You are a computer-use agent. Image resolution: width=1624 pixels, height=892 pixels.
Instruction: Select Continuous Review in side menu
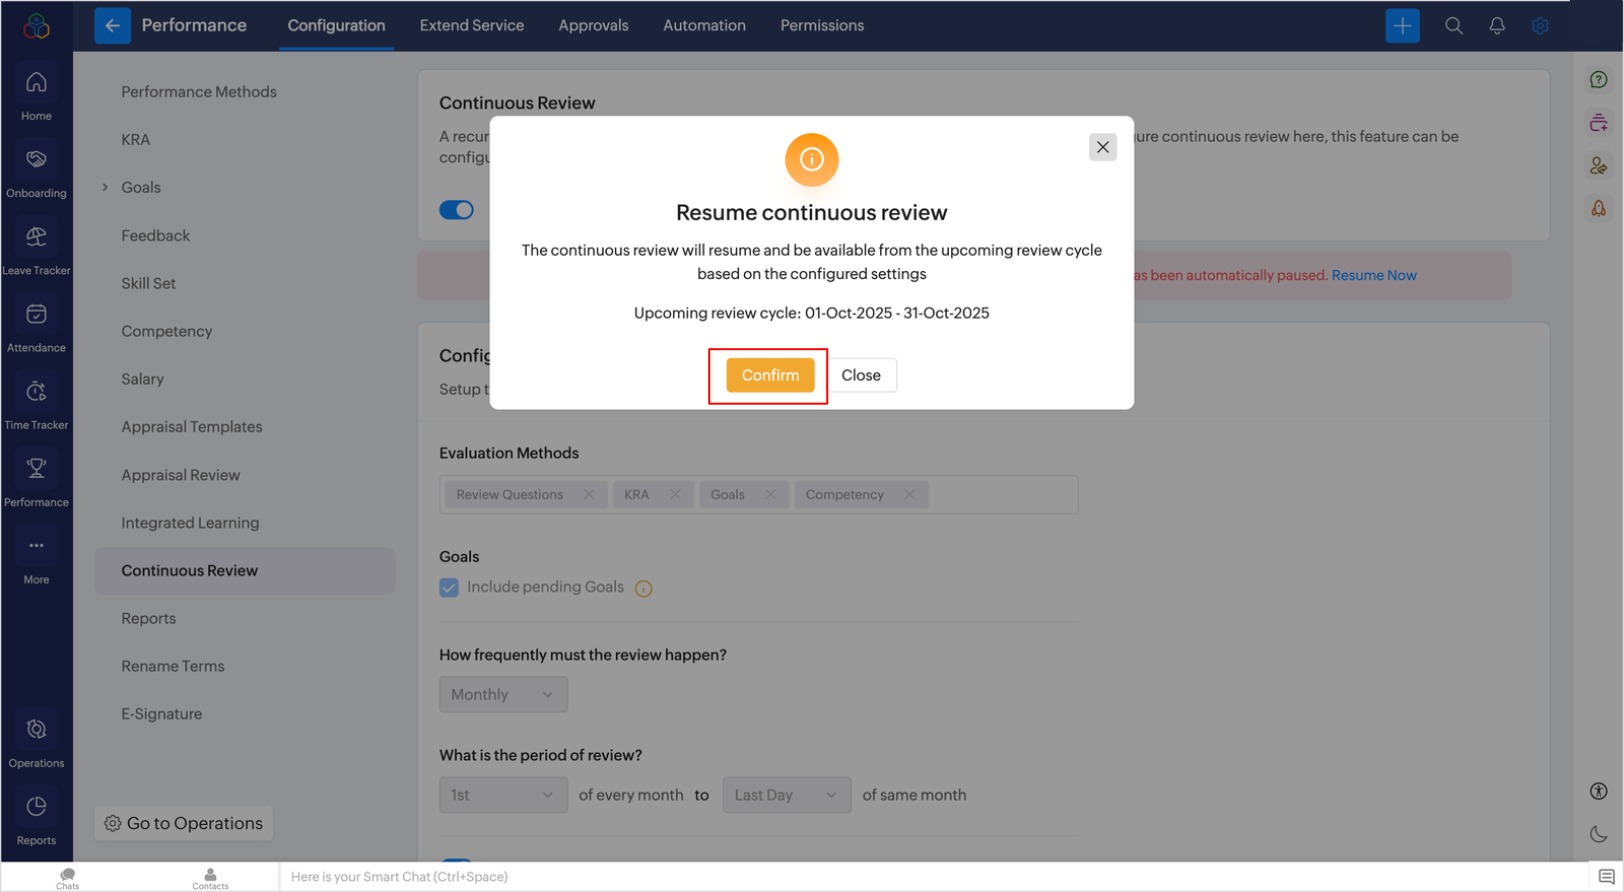245,571
